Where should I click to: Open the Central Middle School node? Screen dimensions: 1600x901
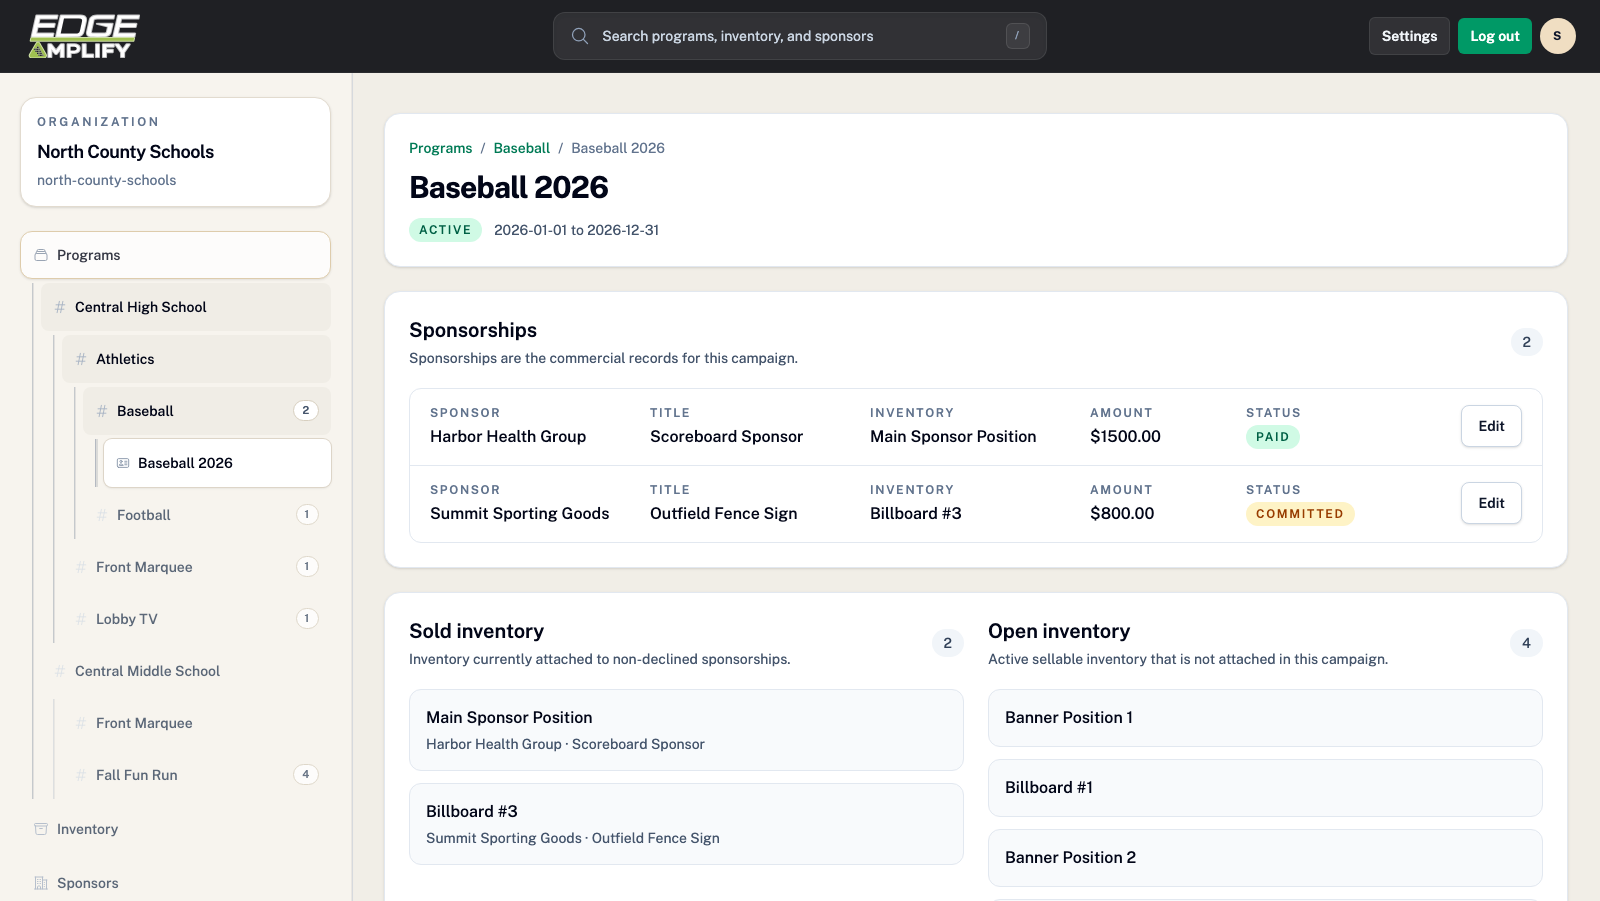(147, 671)
